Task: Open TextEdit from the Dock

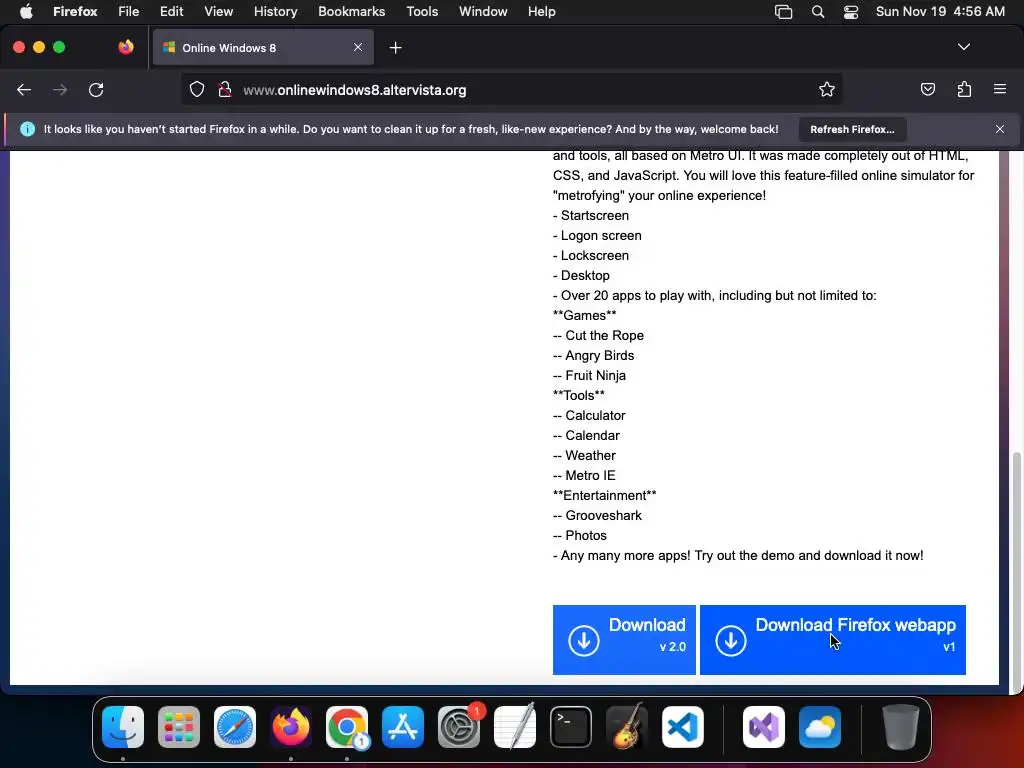Action: pyautogui.click(x=515, y=726)
